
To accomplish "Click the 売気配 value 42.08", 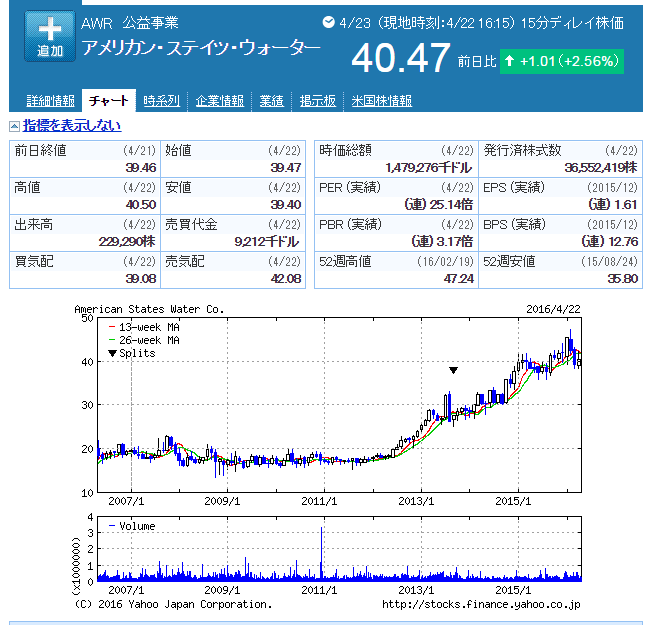I will (x=286, y=279).
